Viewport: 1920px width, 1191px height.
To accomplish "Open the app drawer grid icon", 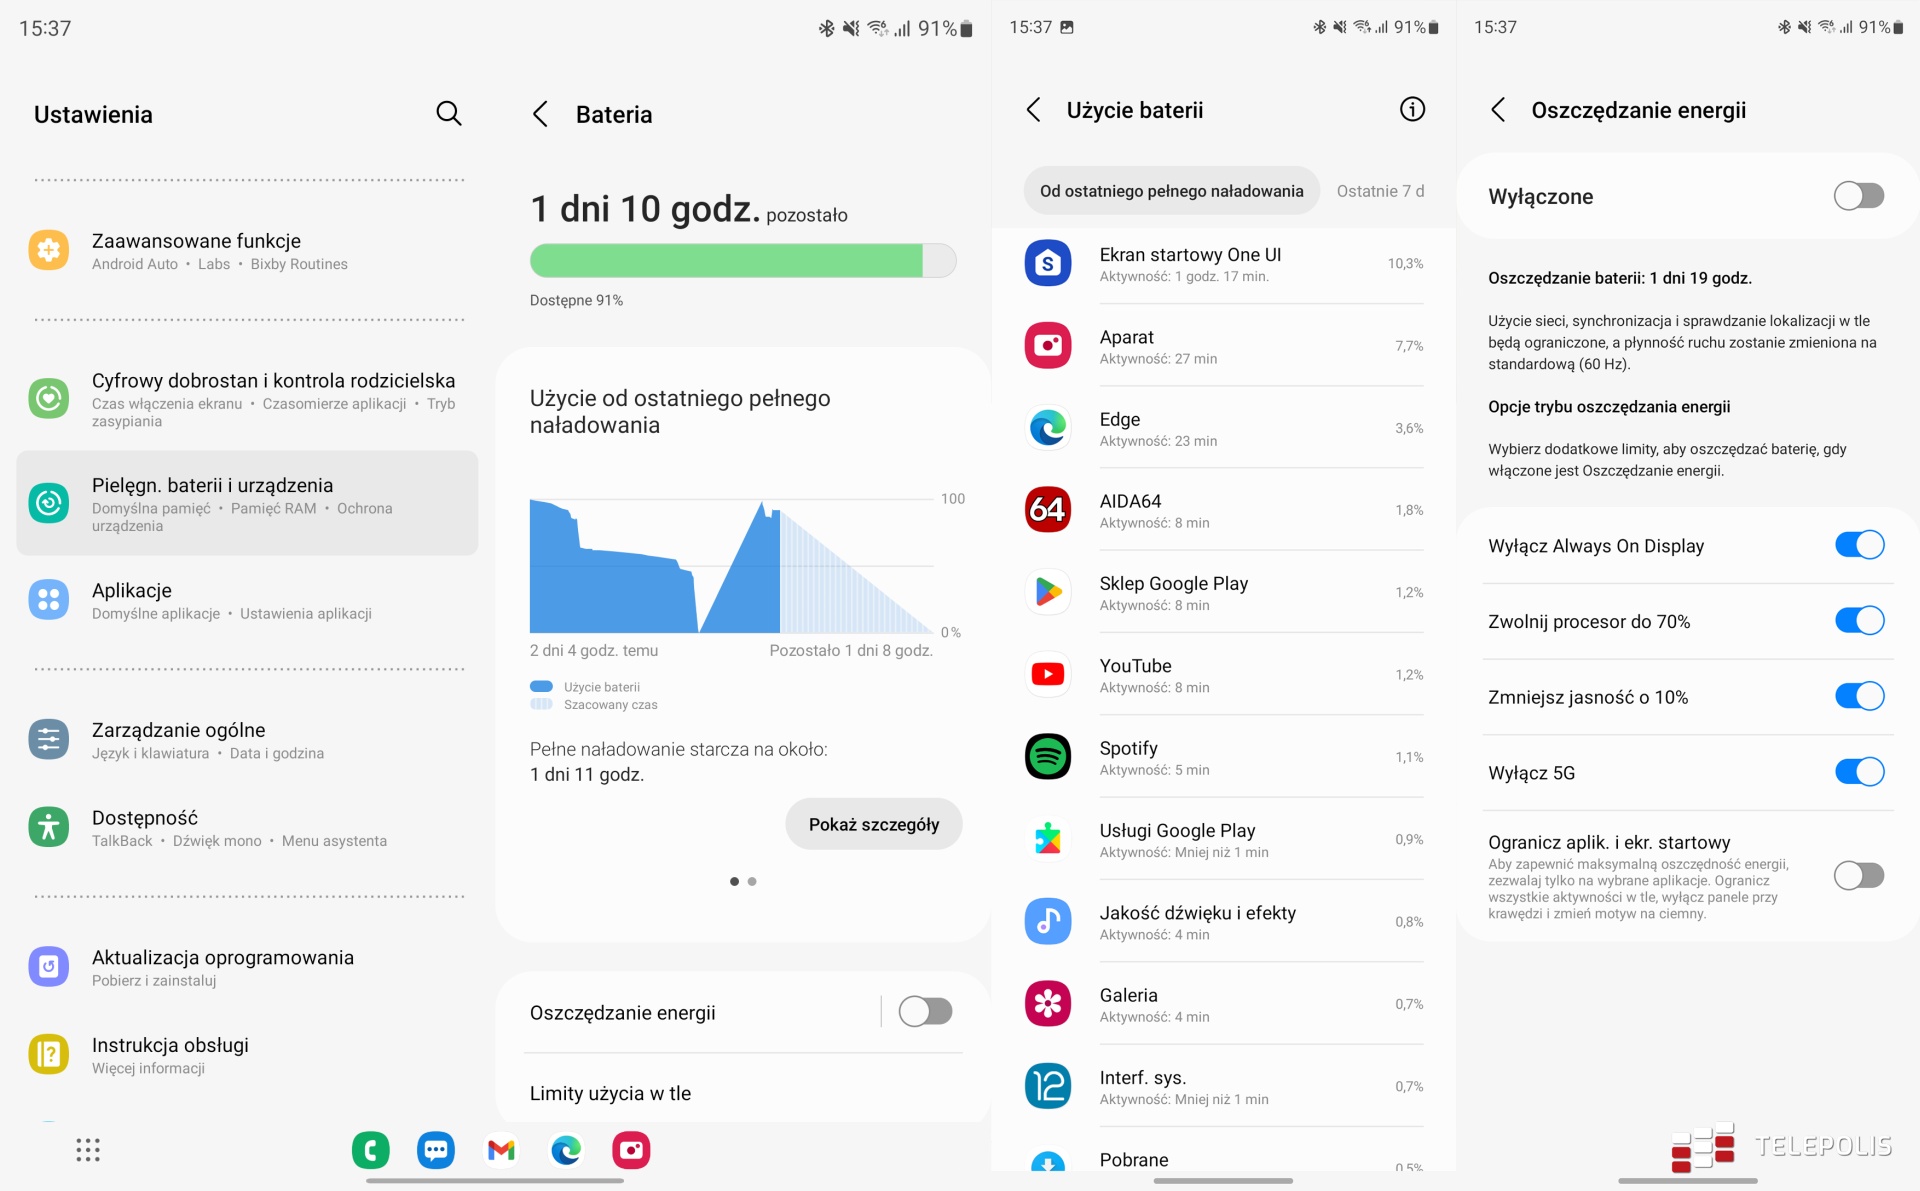I will click(88, 1150).
